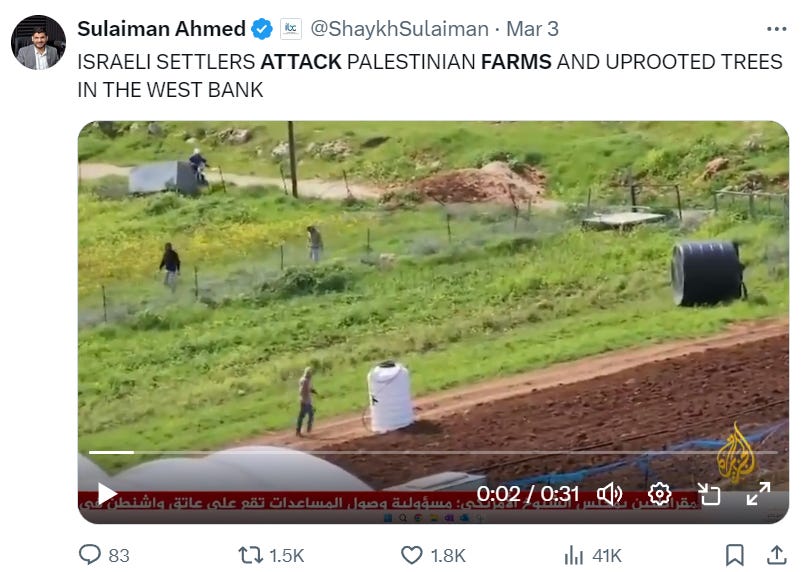
Task: Bookmark this post
Action: point(735,555)
